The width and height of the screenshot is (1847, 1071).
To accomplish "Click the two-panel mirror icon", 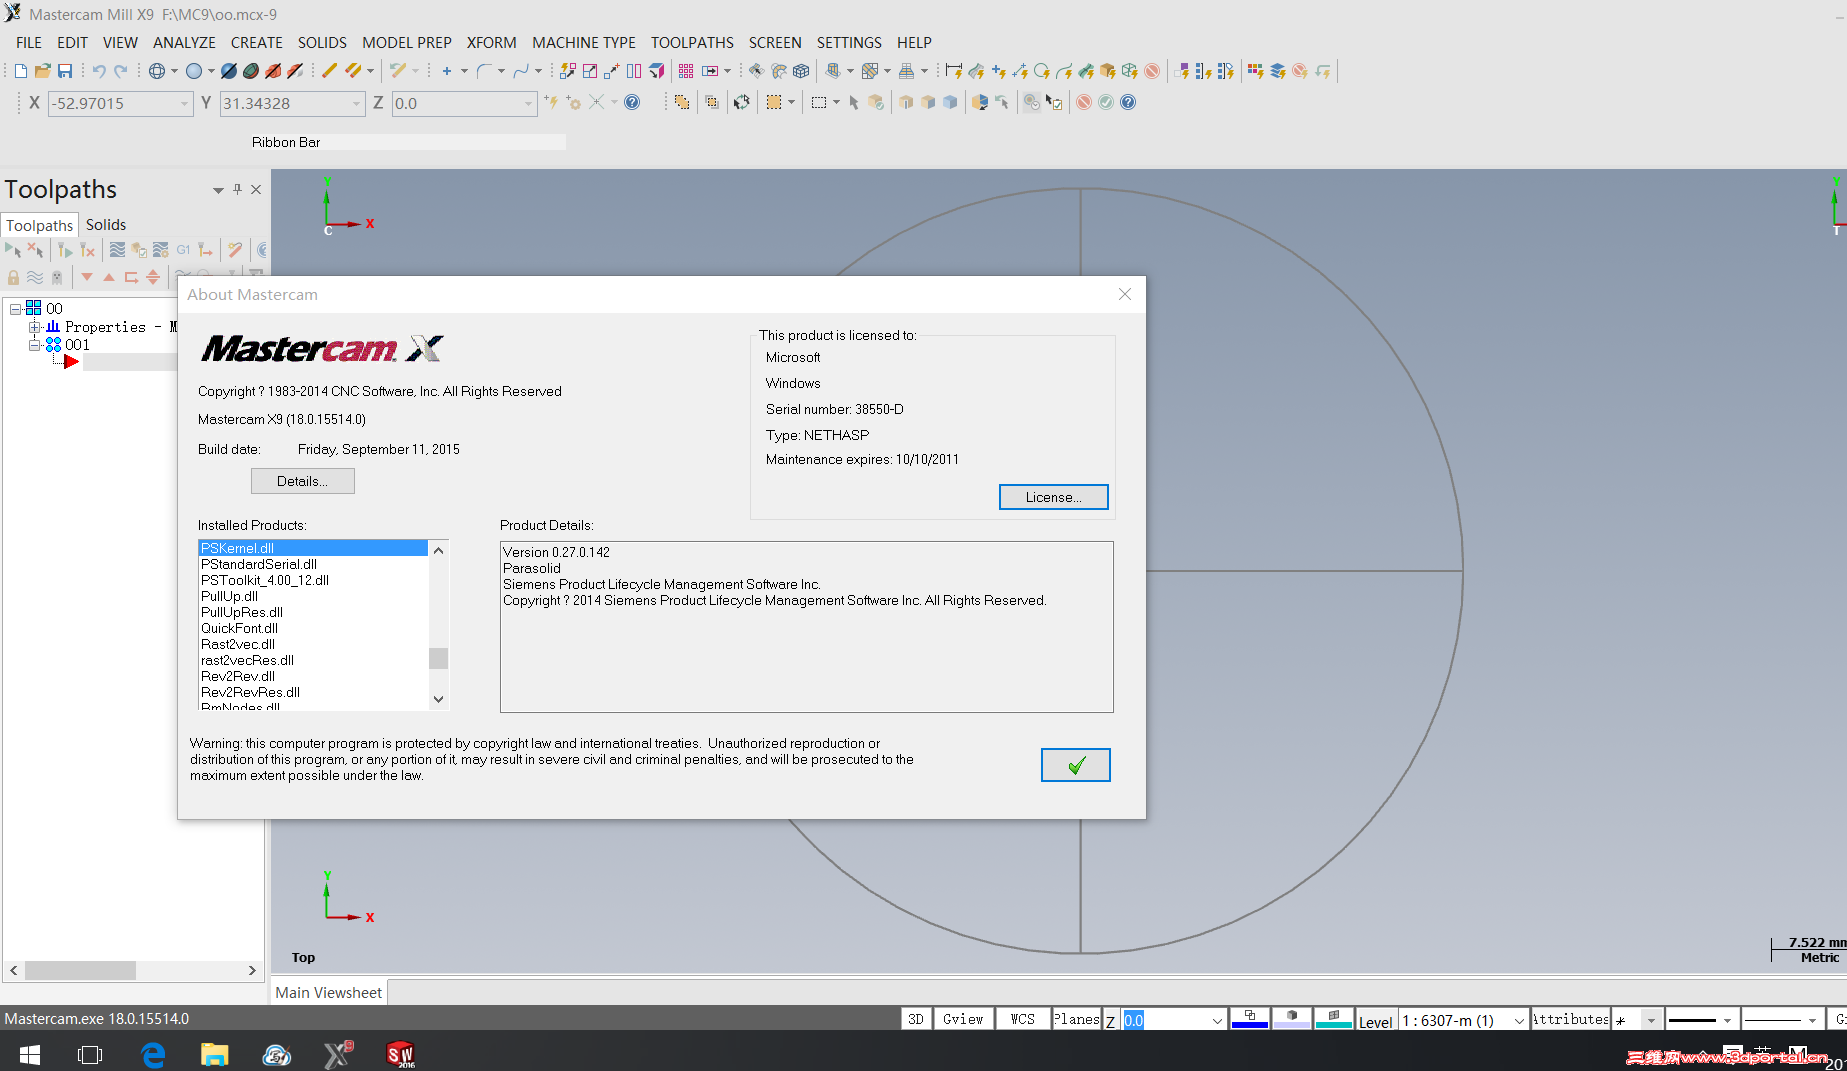I will click(x=634, y=71).
